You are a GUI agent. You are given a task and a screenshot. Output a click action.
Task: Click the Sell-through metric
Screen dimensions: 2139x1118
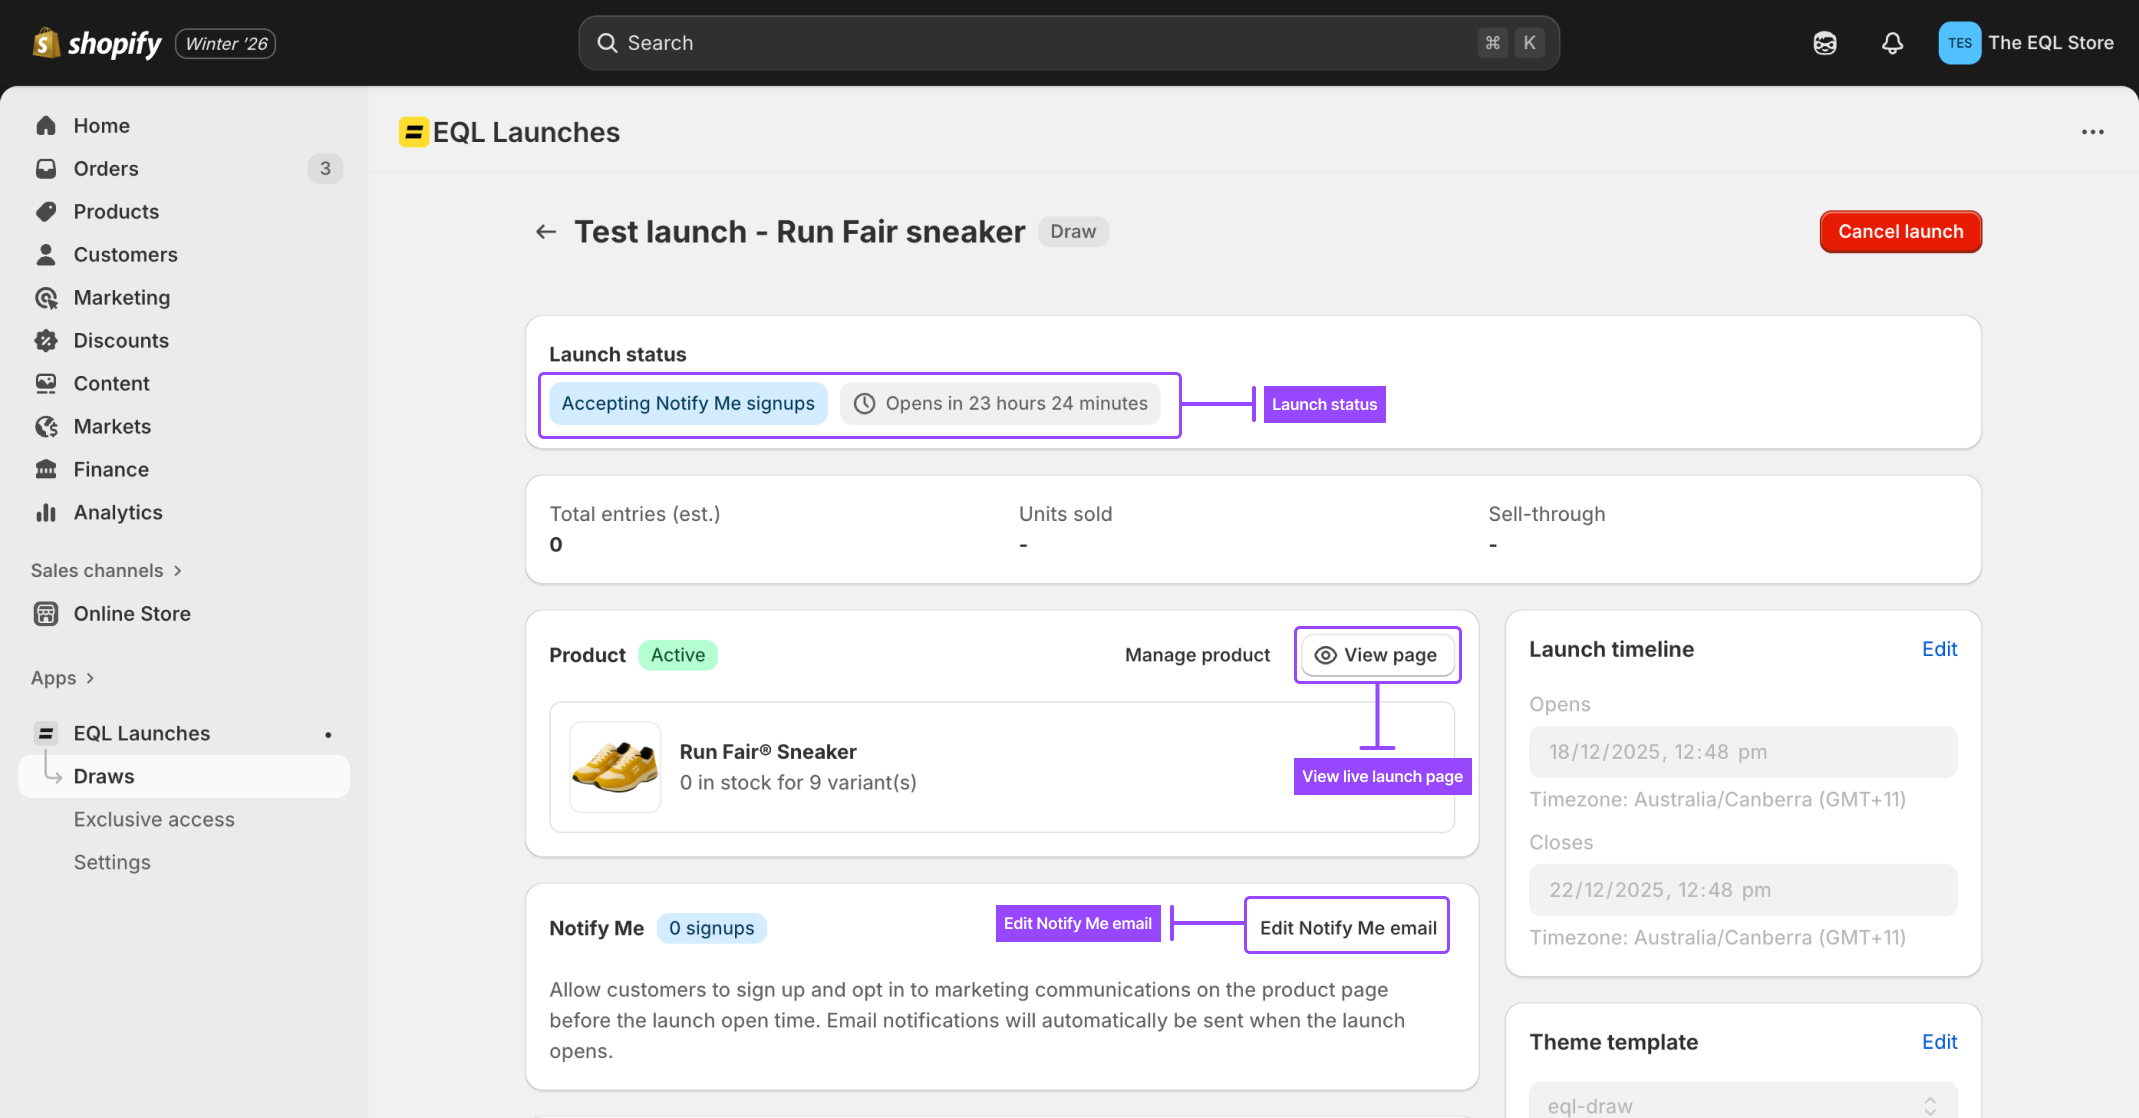pyautogui.click(x=1547, y=529)
